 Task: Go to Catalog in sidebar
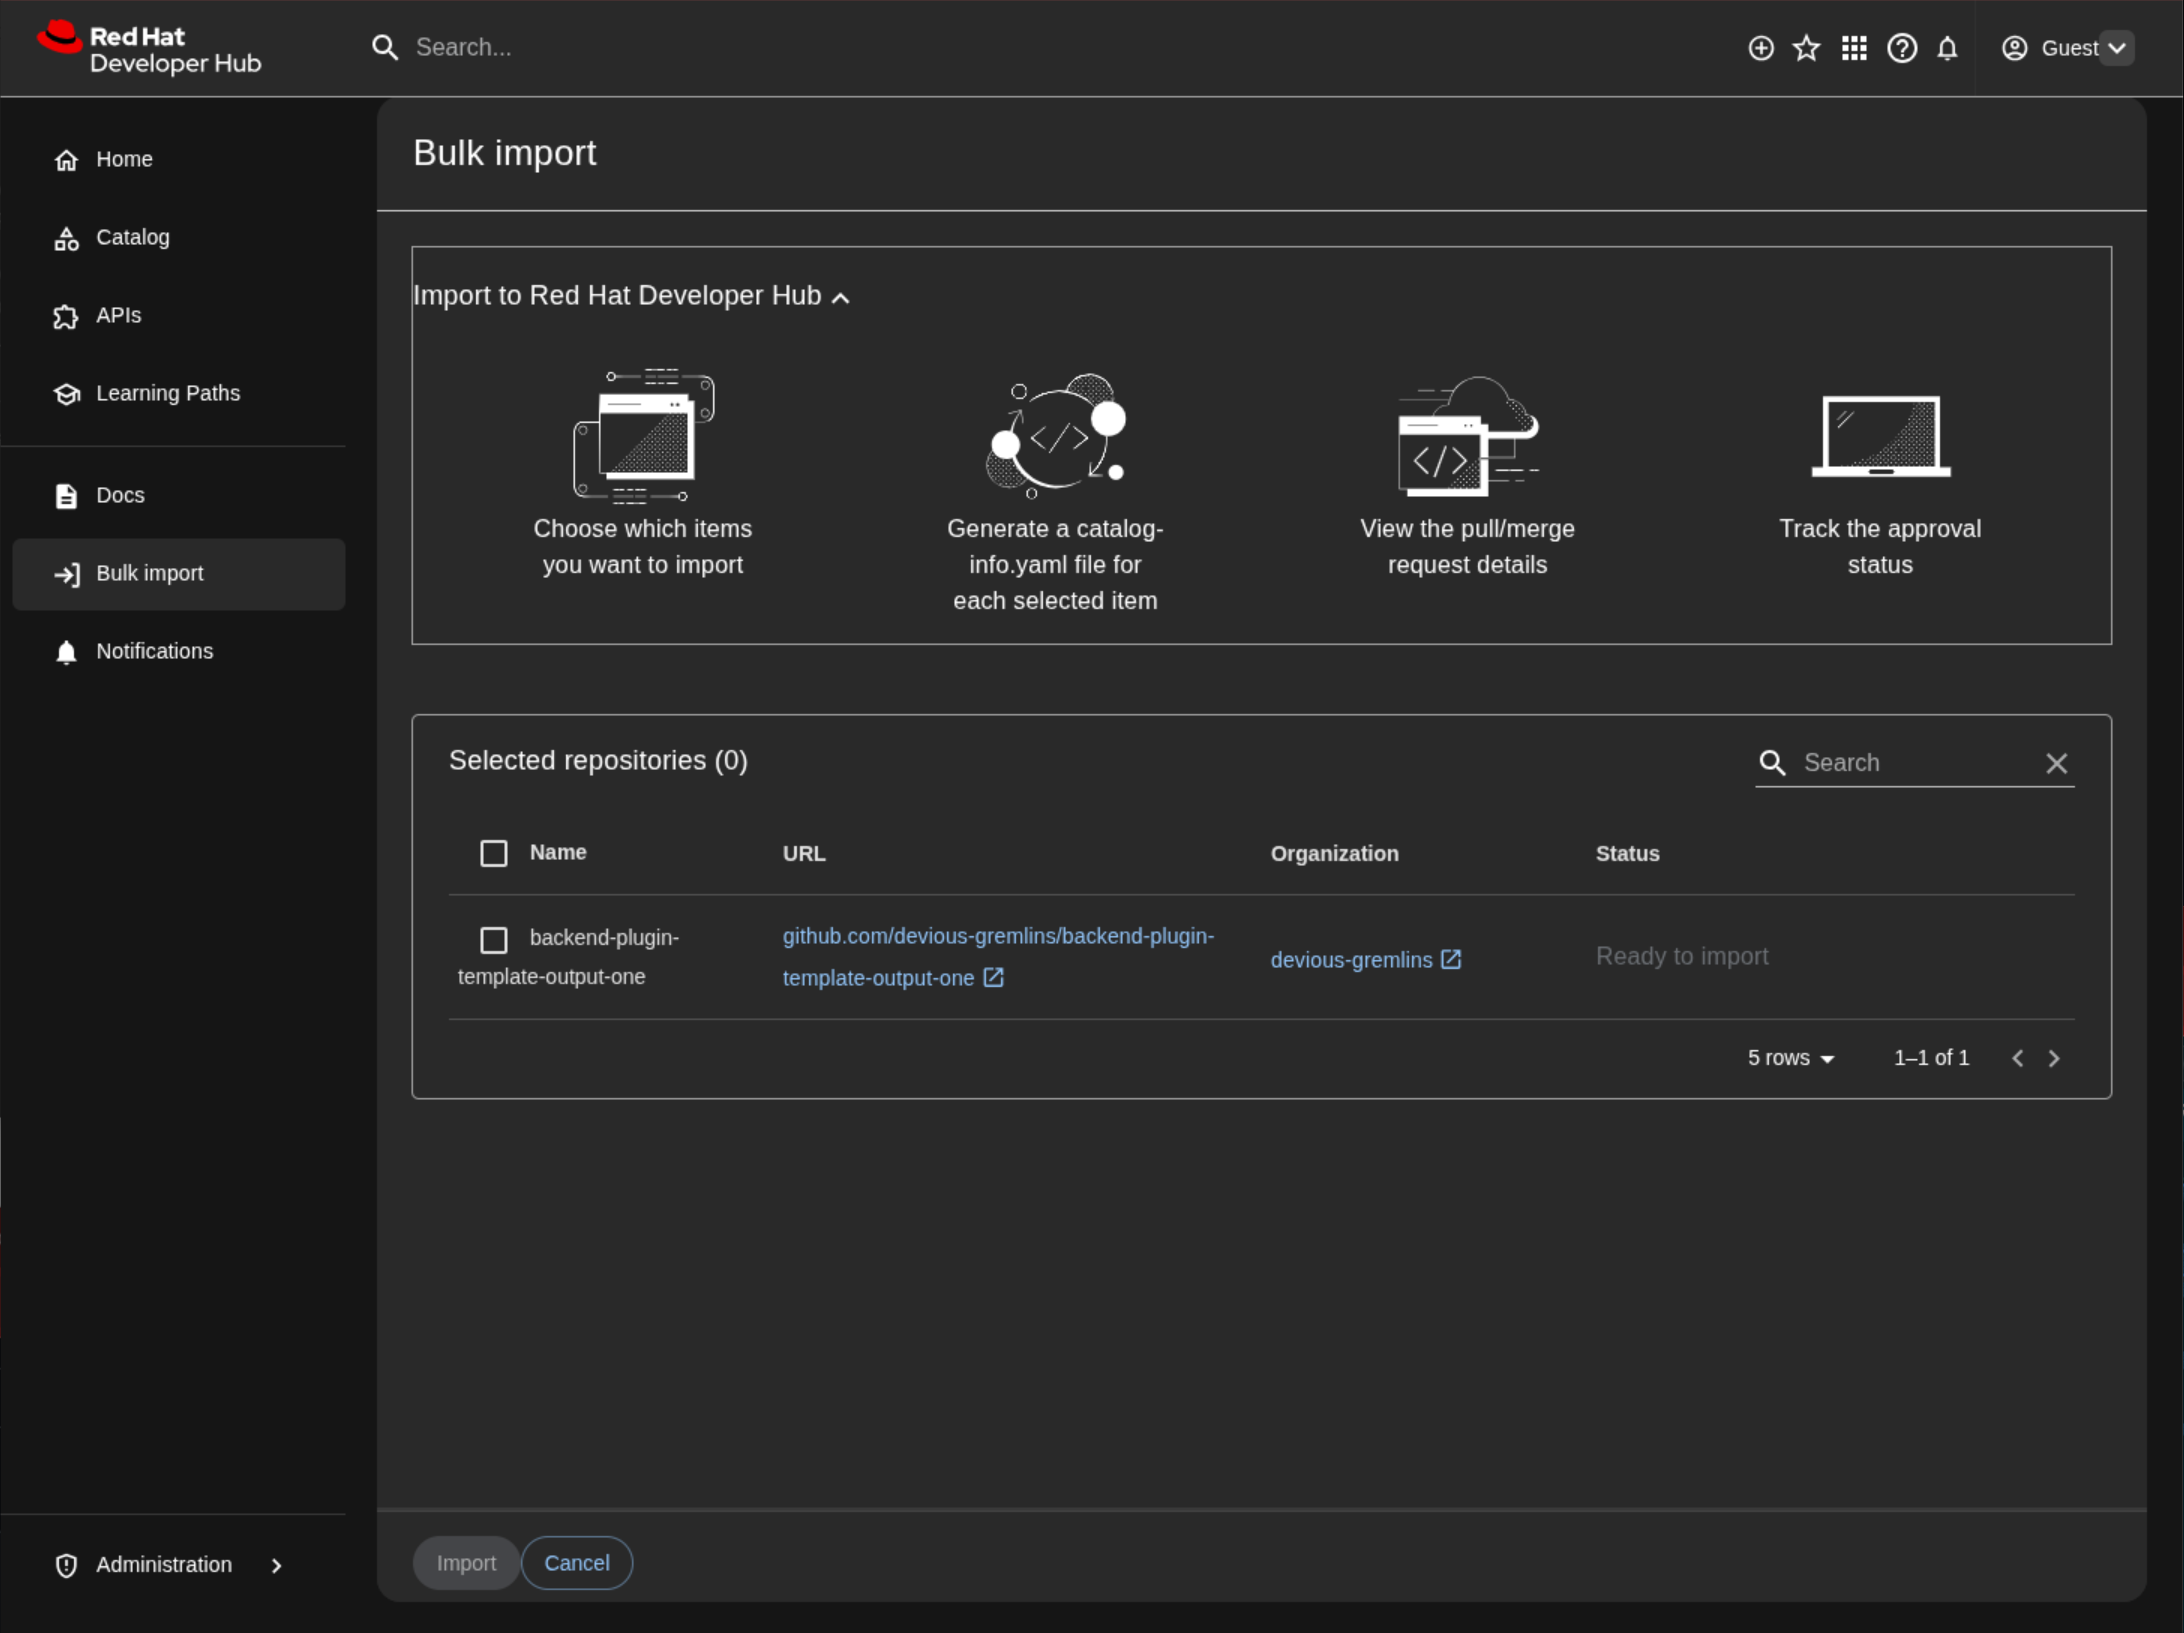click(132, 238)
